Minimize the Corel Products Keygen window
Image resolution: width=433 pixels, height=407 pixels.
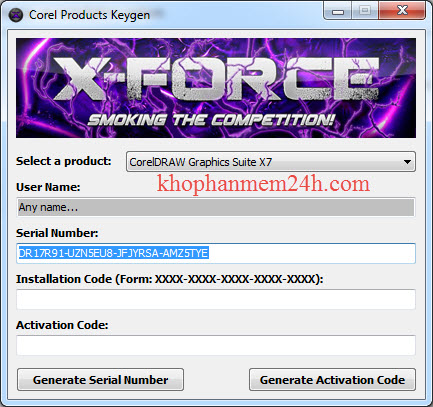(338, 12)
